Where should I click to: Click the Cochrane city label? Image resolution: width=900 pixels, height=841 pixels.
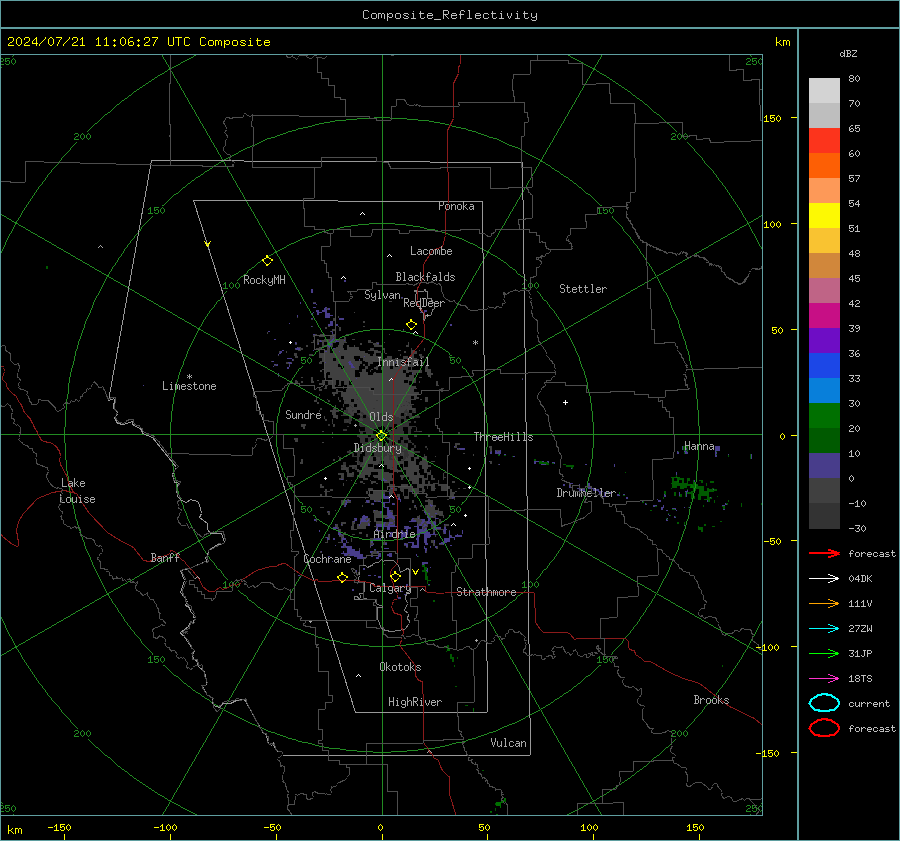pos(327,559)
